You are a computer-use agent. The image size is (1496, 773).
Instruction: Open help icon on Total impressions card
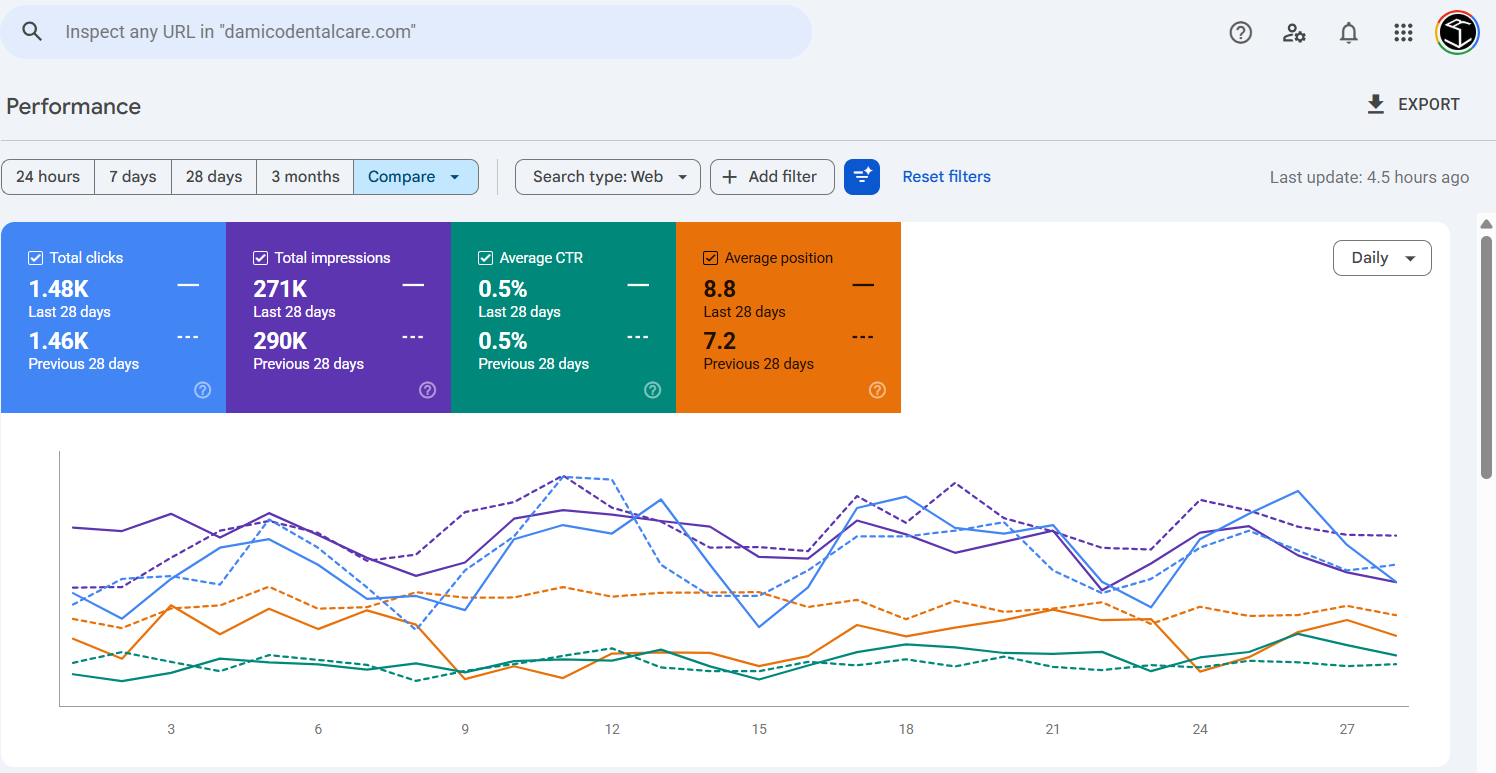pyautogui.click(x=428, y=390)
